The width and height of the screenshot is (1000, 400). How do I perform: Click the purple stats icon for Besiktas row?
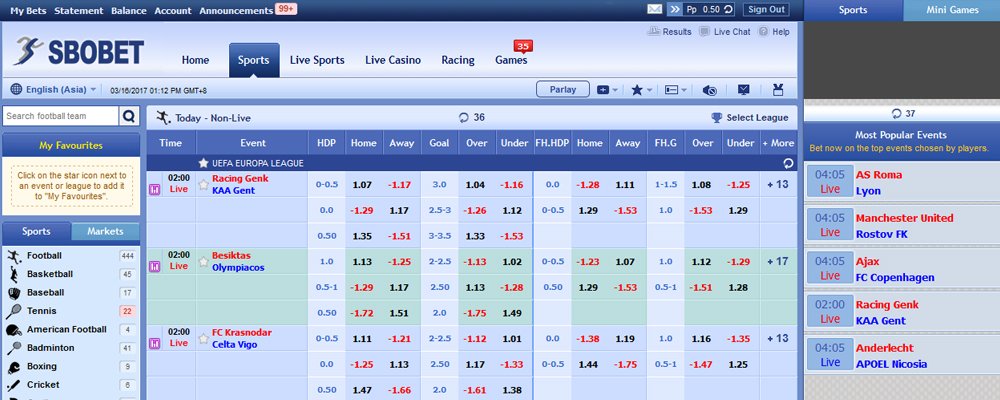(154, 267)
